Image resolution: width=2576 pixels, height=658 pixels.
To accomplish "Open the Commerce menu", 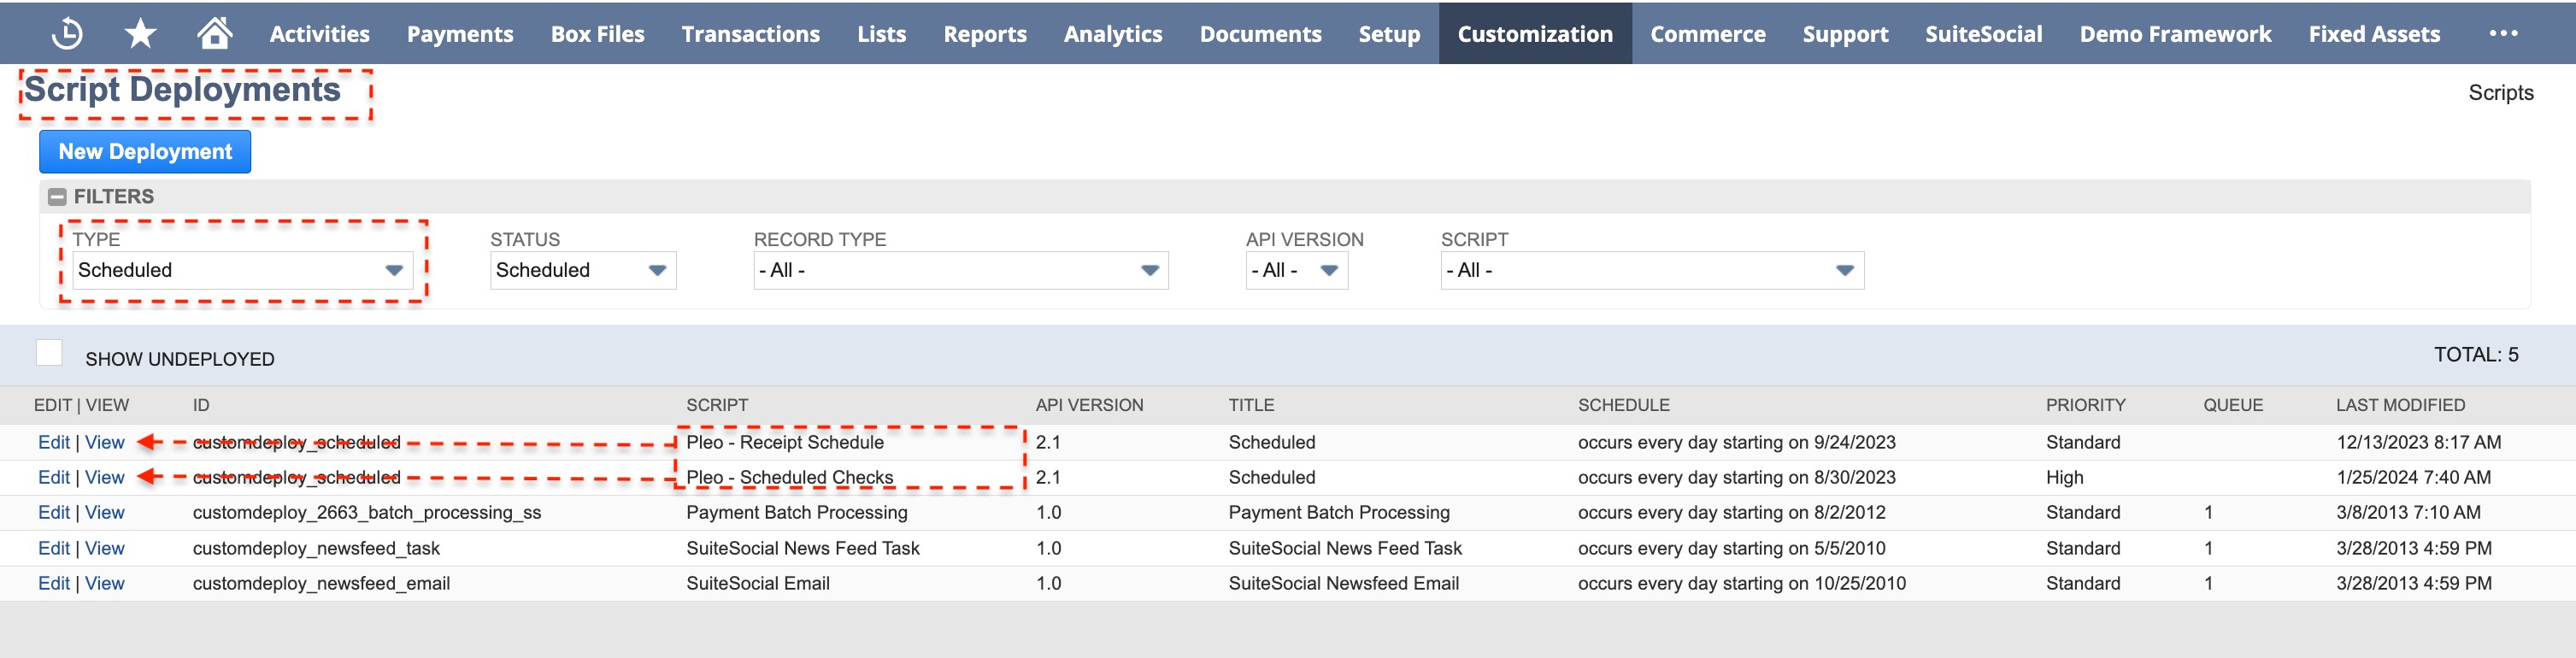I will (1707, 34).
